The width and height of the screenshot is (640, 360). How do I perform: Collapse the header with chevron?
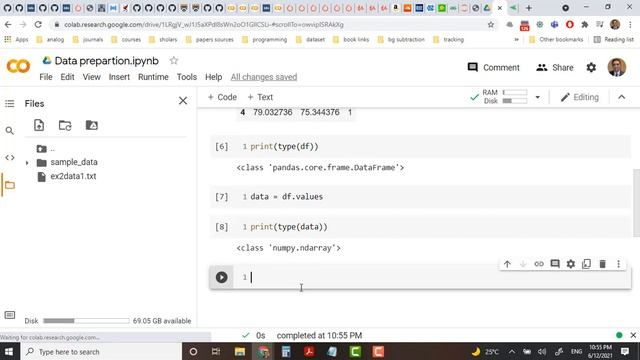click(x=622, y=97)
